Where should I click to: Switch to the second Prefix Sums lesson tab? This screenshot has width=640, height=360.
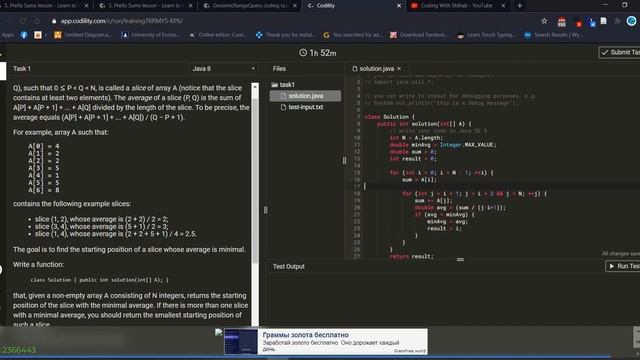point(144,6)
